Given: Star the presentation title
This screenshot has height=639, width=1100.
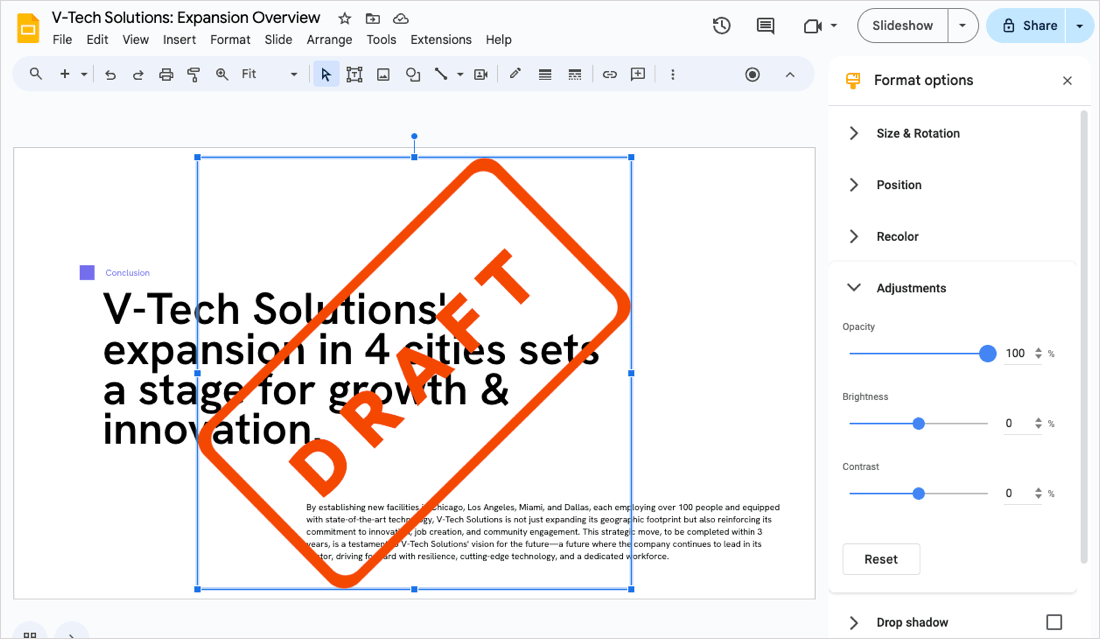Looking at the screenshot, I should [x=344, y=18].
